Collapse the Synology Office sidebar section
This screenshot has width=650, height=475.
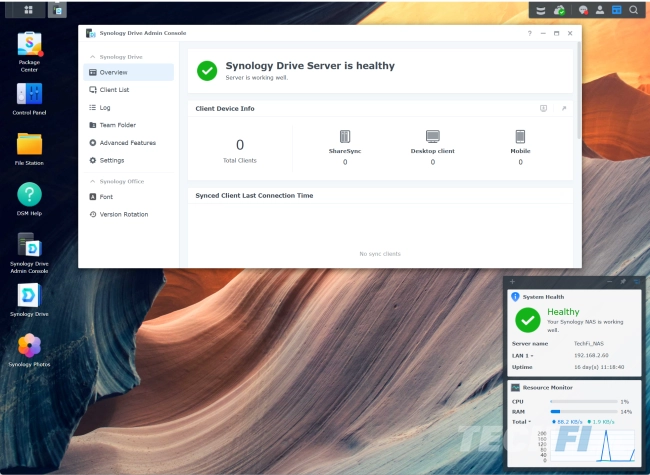click(x=92, y=182)
